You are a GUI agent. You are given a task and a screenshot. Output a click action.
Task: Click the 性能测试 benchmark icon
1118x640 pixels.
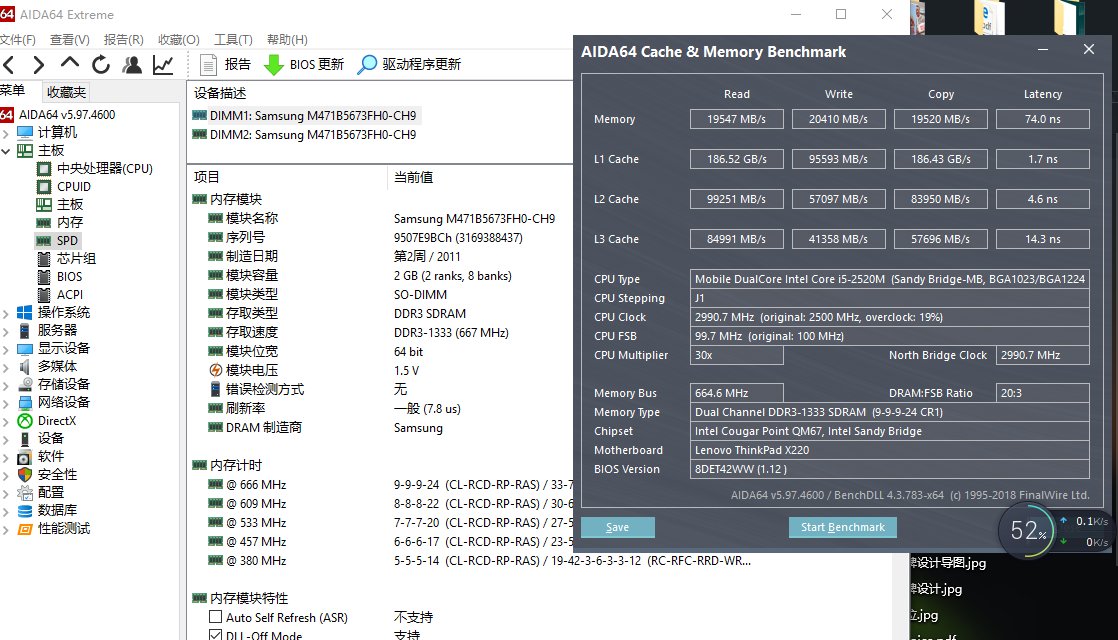(25, 530)
